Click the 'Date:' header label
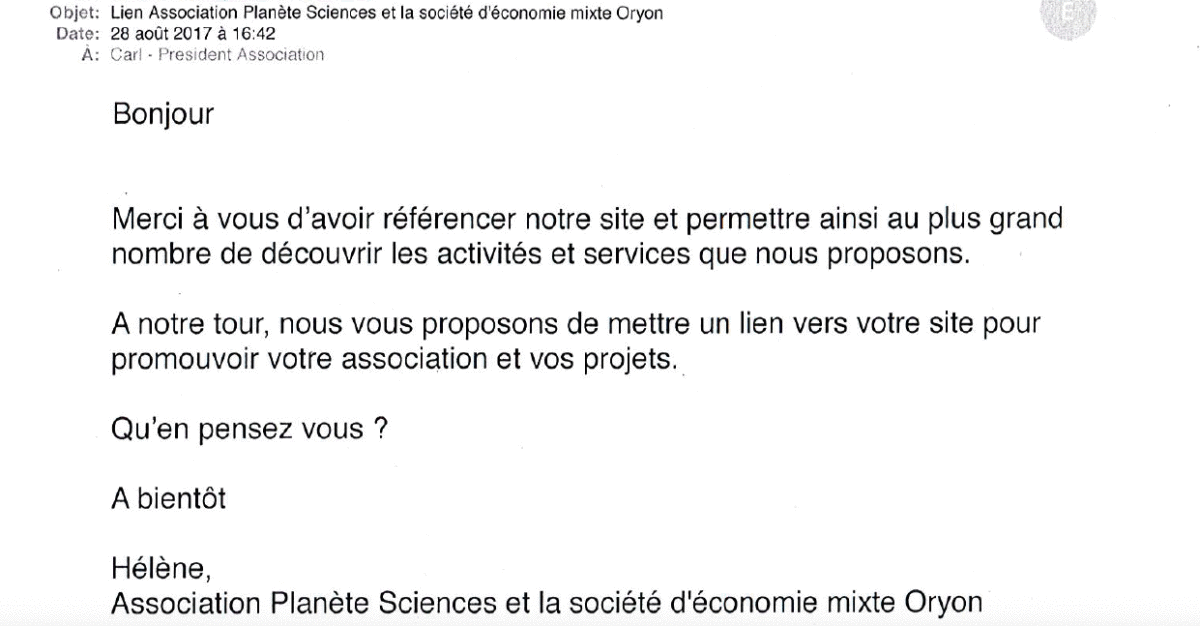 click(73, 34)
